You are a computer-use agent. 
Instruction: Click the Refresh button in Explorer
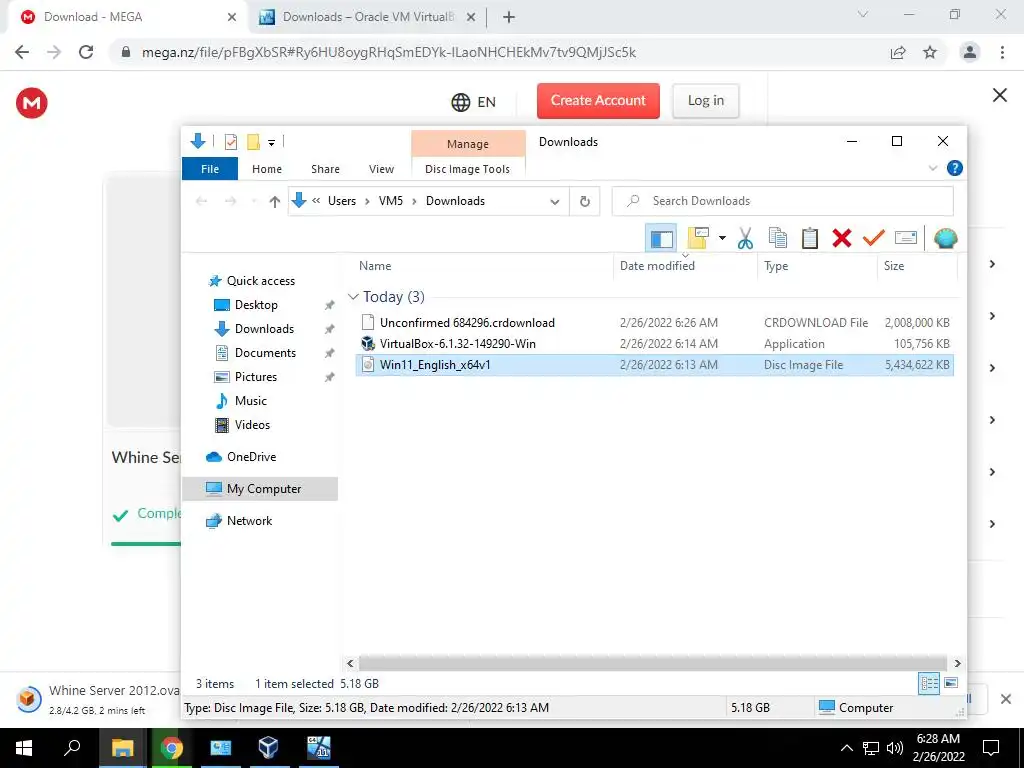(x=584, y=202)
